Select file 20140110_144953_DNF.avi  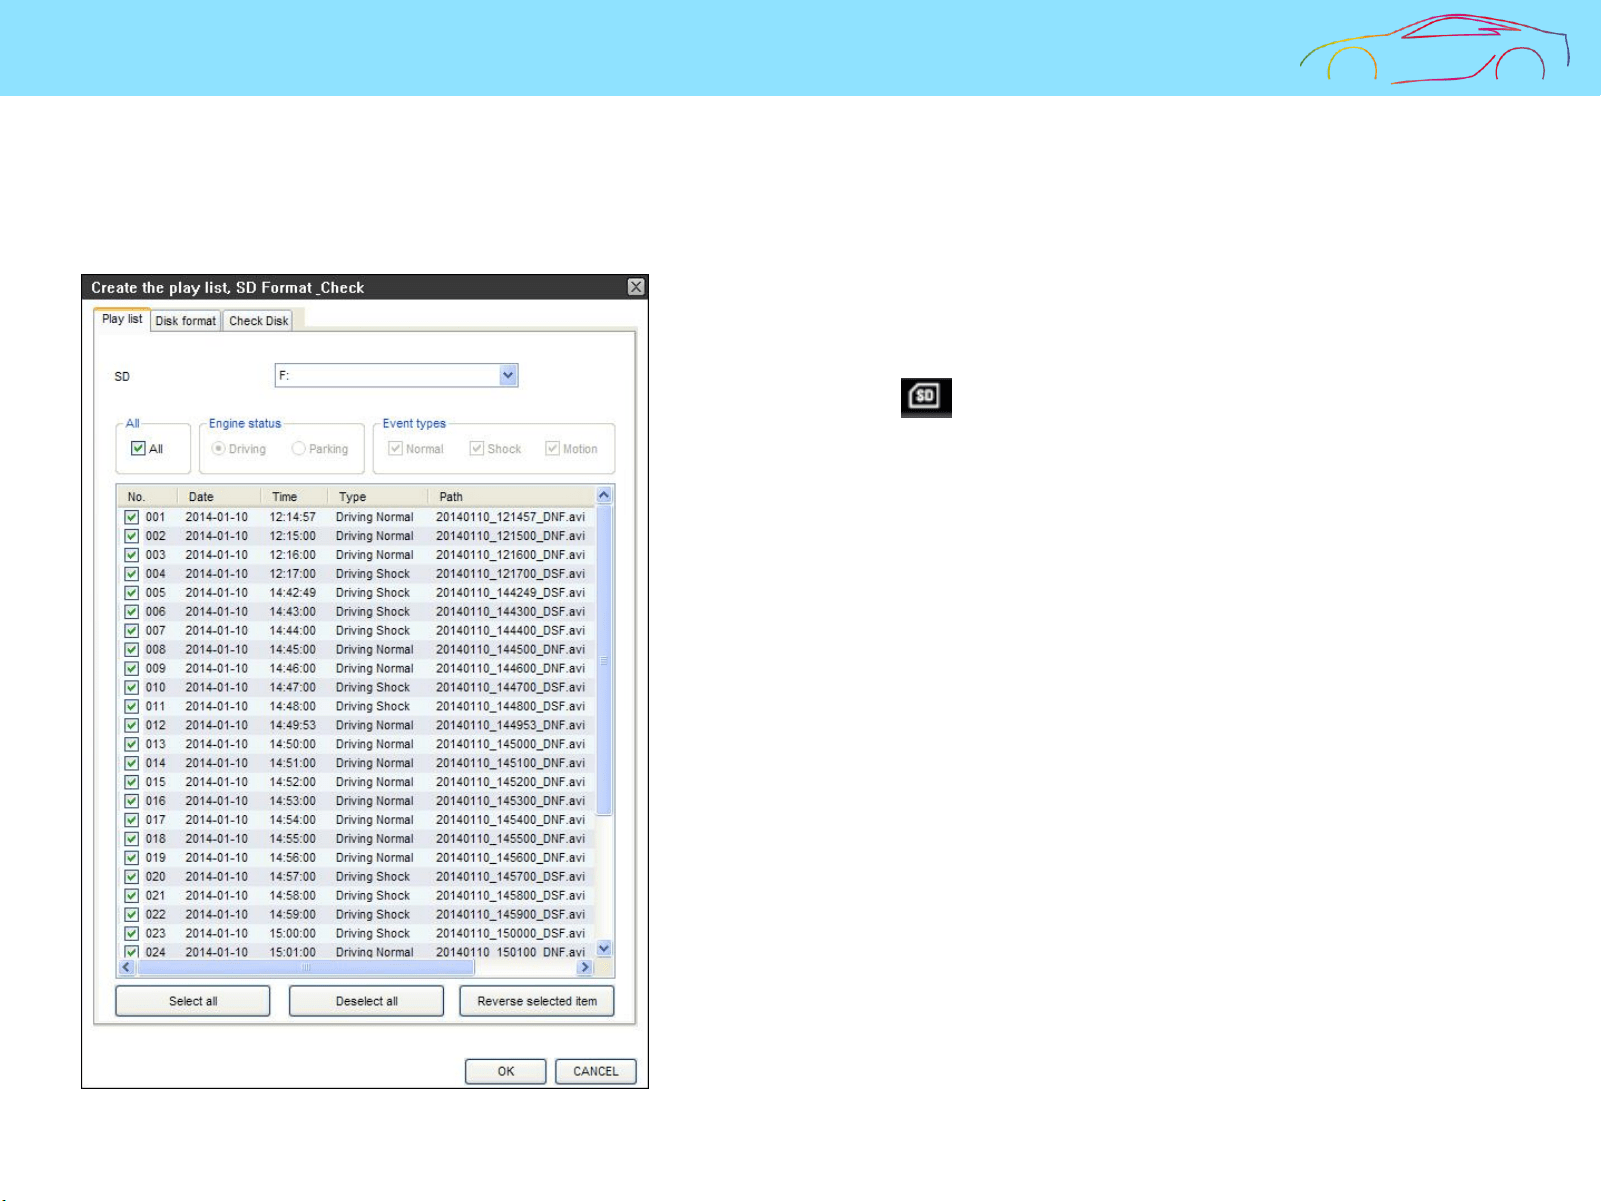(510, 725)
